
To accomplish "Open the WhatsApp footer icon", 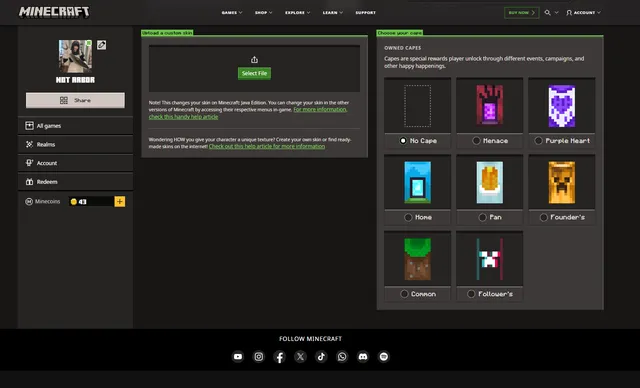I will pos(342,357).
